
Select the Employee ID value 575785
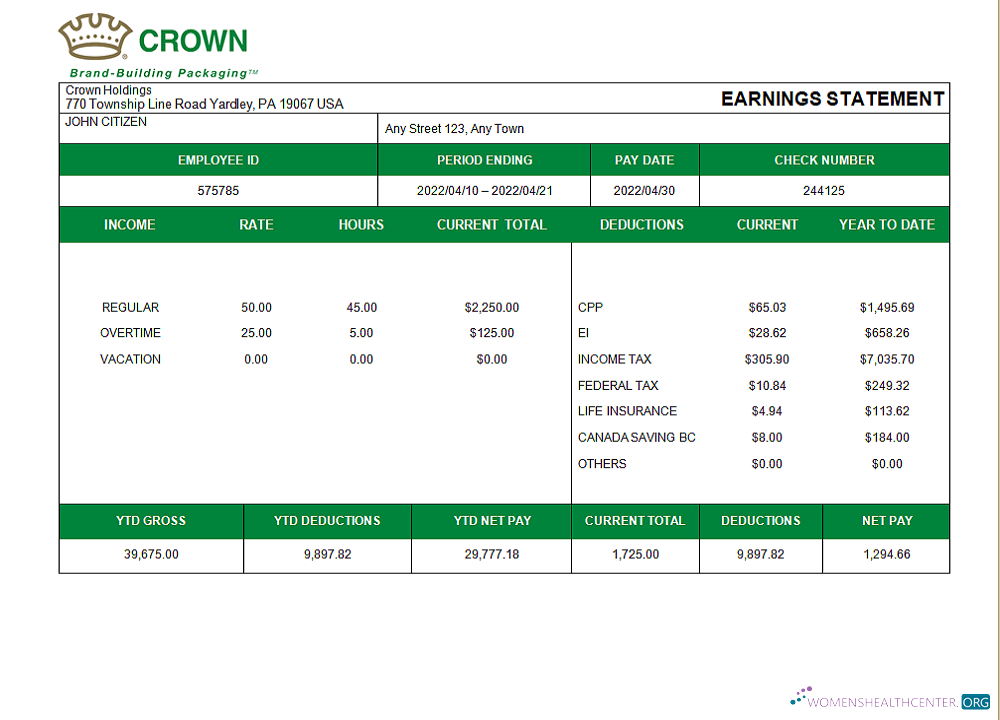(x=218, y=190)
